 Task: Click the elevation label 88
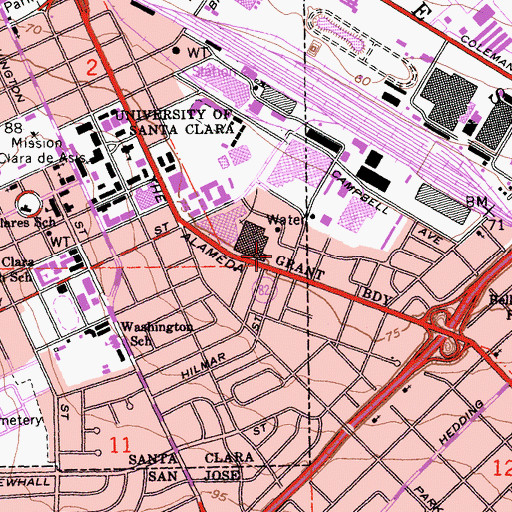click(13, 128)
